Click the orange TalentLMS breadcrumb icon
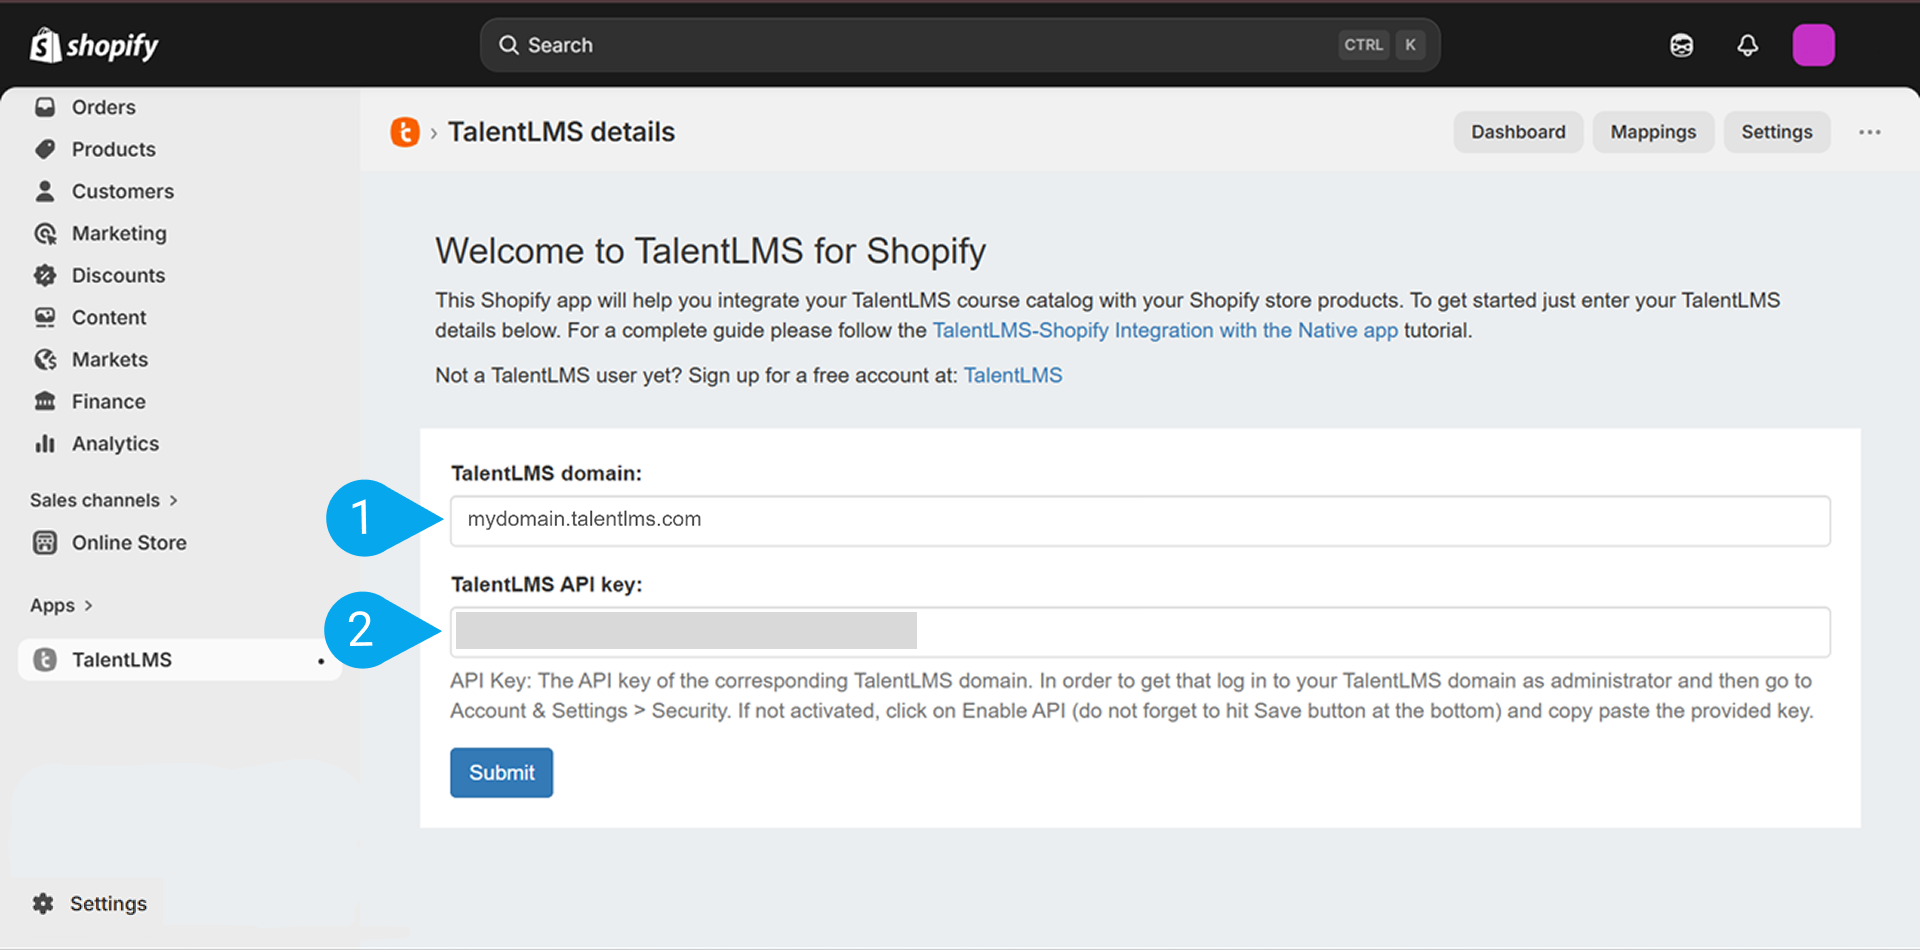The height and width of the screenshot is (950, 1920). pyautogui.click(x=405, y=132)
